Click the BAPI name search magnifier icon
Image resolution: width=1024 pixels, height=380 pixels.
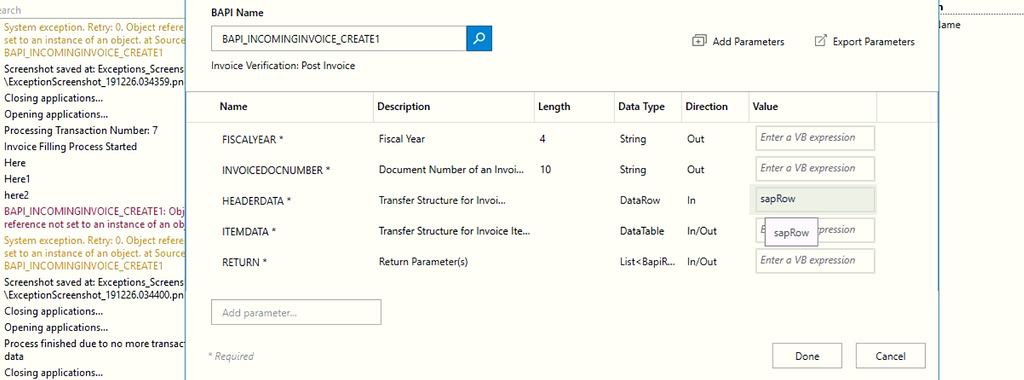coord(479,39)
